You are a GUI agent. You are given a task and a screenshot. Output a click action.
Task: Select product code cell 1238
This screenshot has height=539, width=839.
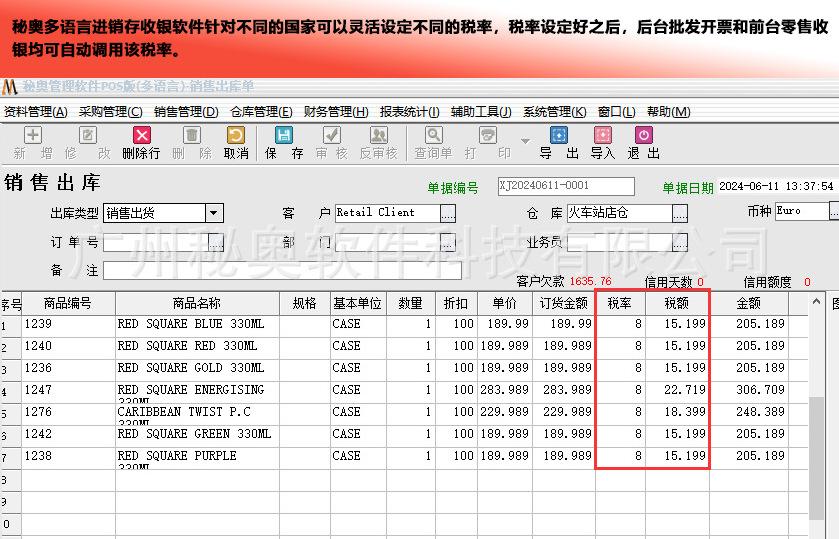click(x=68, y=456)
